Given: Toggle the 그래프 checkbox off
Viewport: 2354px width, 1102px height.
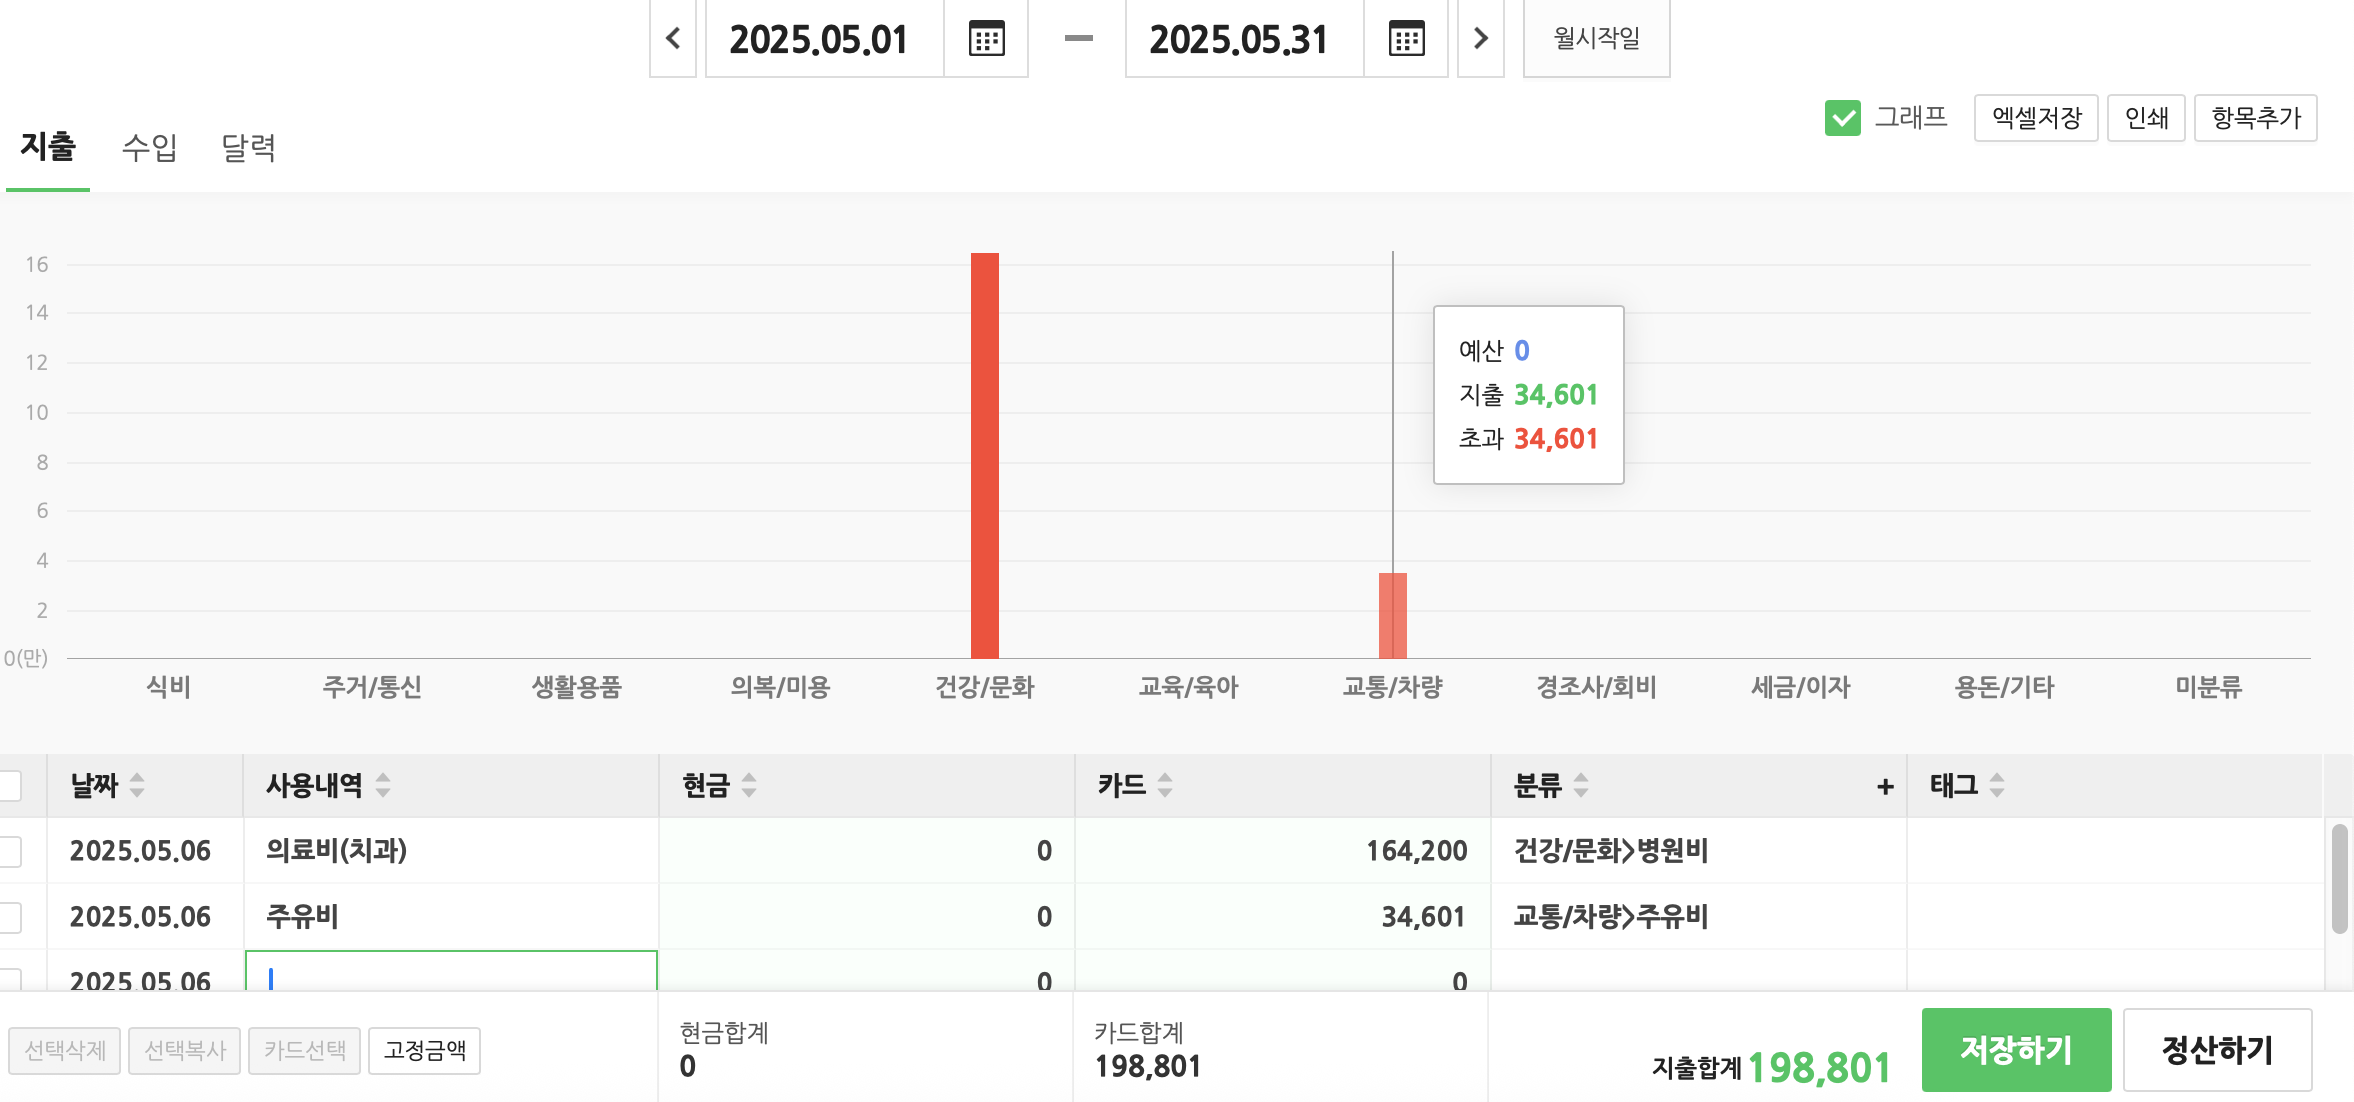Looking at the screenshot, I should pyautogui.click(x=1843, y=118).
